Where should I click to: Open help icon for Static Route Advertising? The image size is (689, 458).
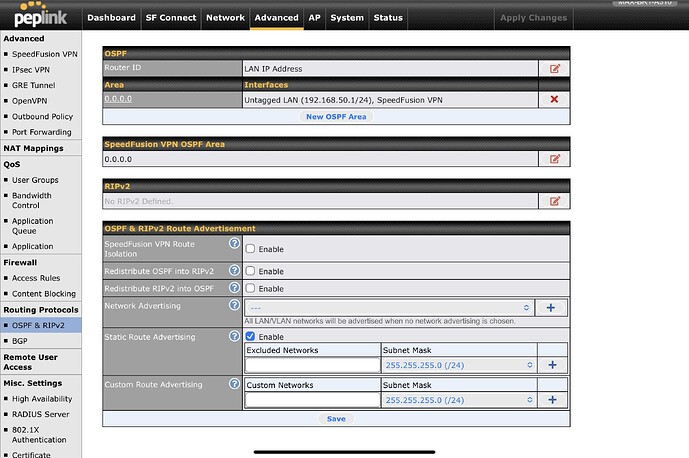click(x=234, y=336)
